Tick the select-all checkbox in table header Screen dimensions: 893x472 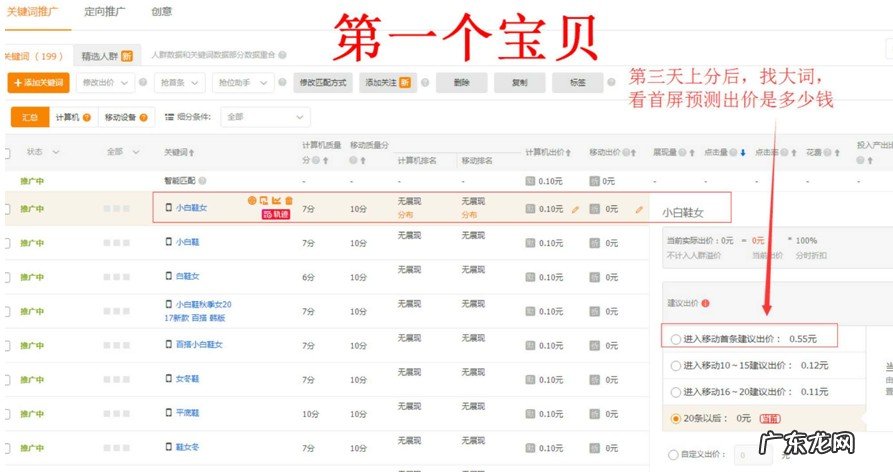(x=7, y=153)
